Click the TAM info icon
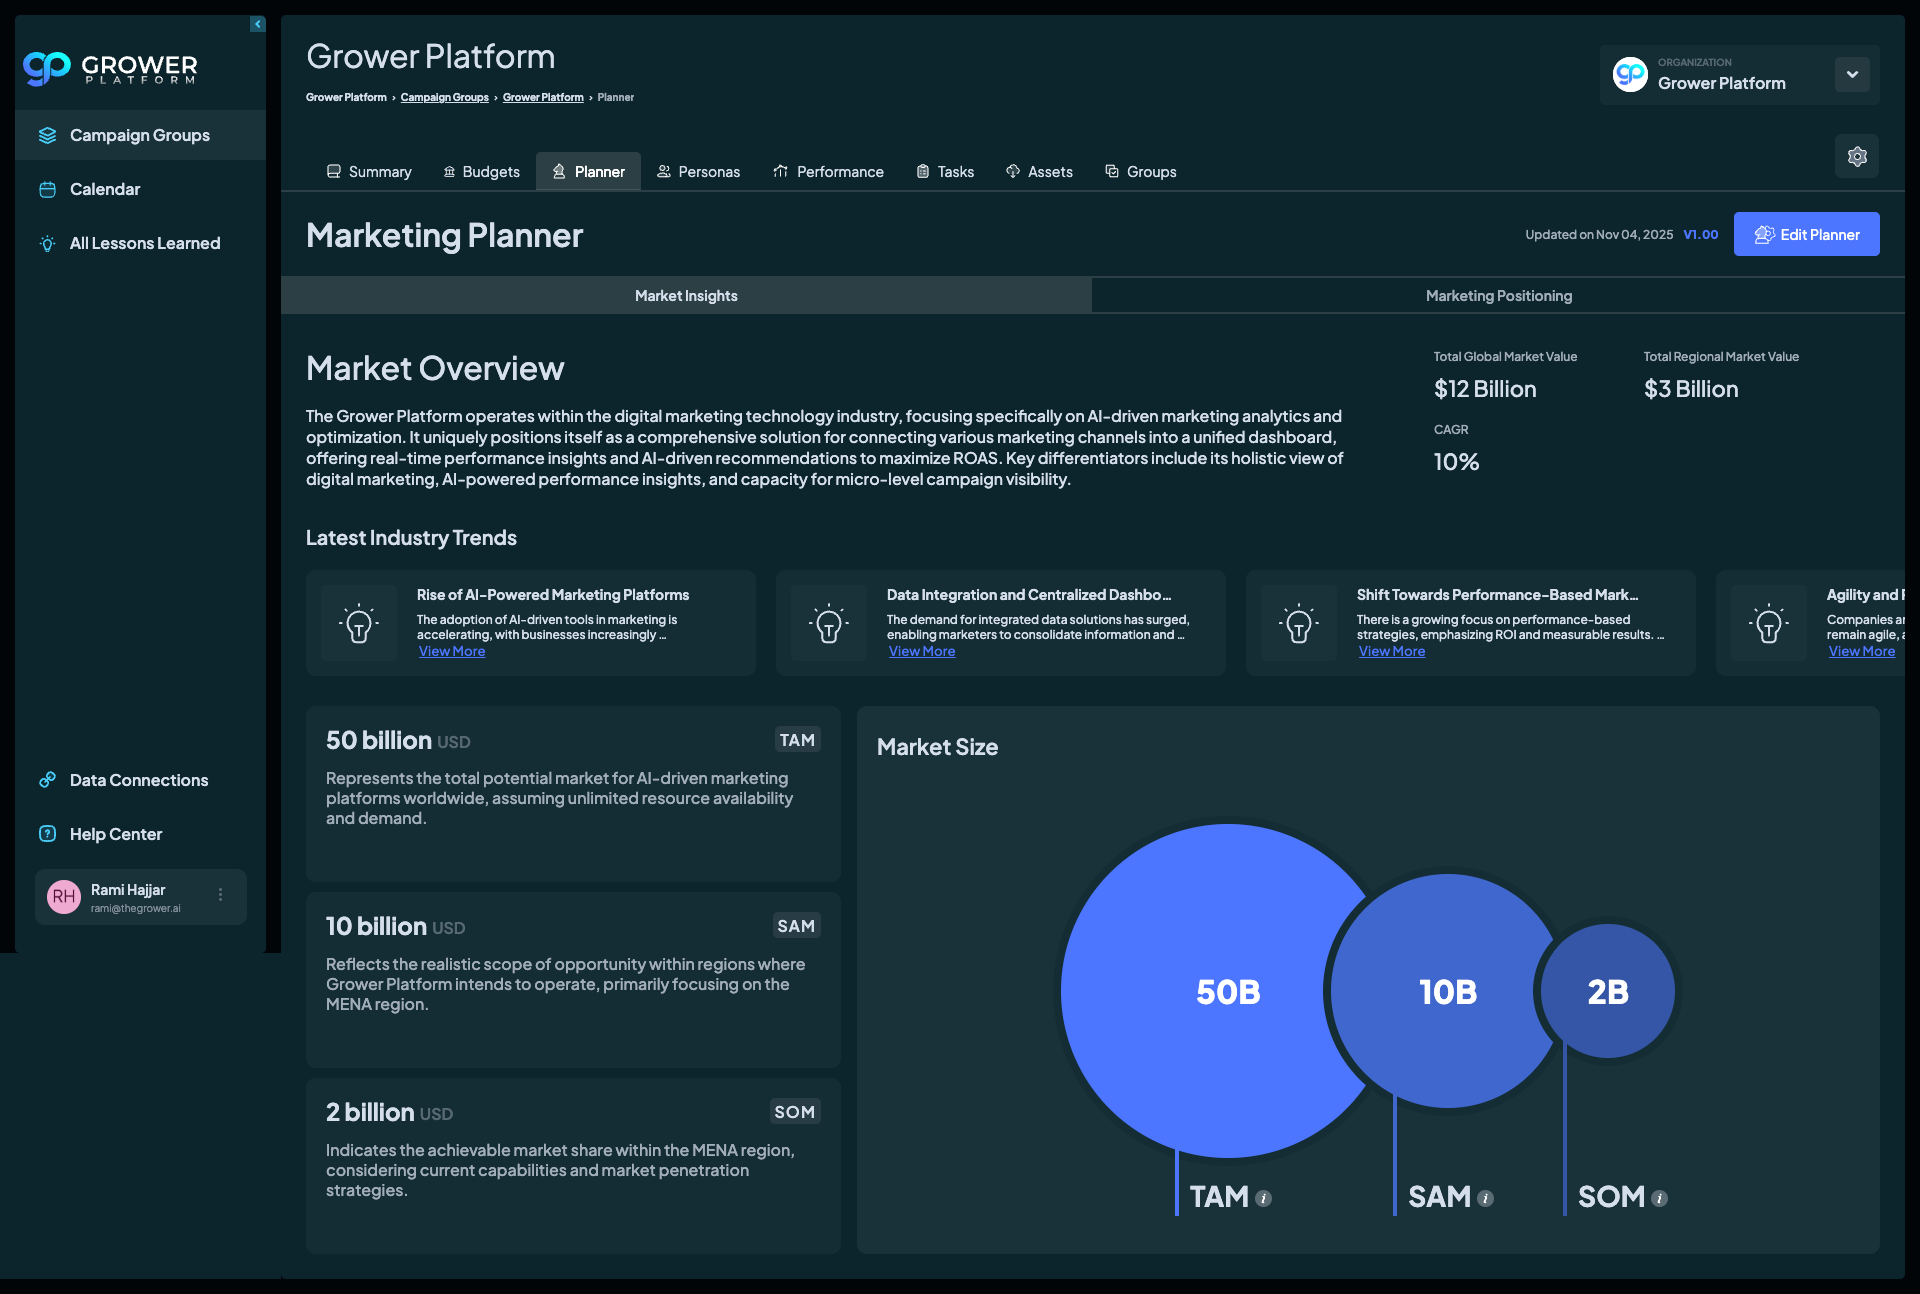 point(1264,1198)
